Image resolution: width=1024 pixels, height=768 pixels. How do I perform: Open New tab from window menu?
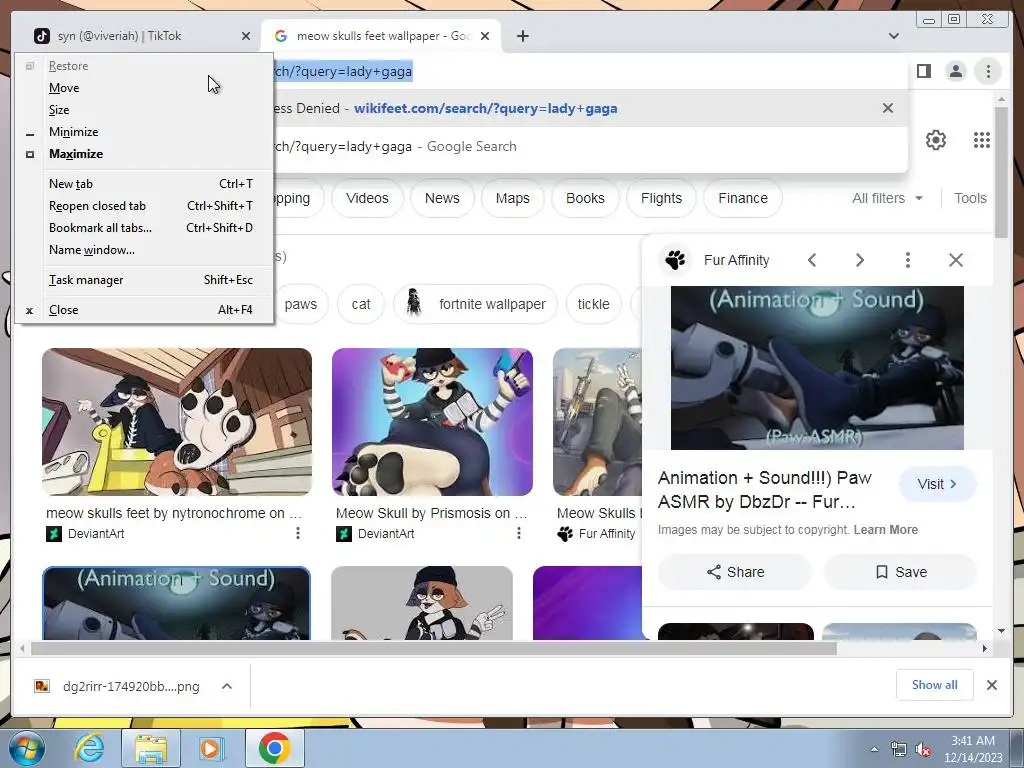coord(144,184)
